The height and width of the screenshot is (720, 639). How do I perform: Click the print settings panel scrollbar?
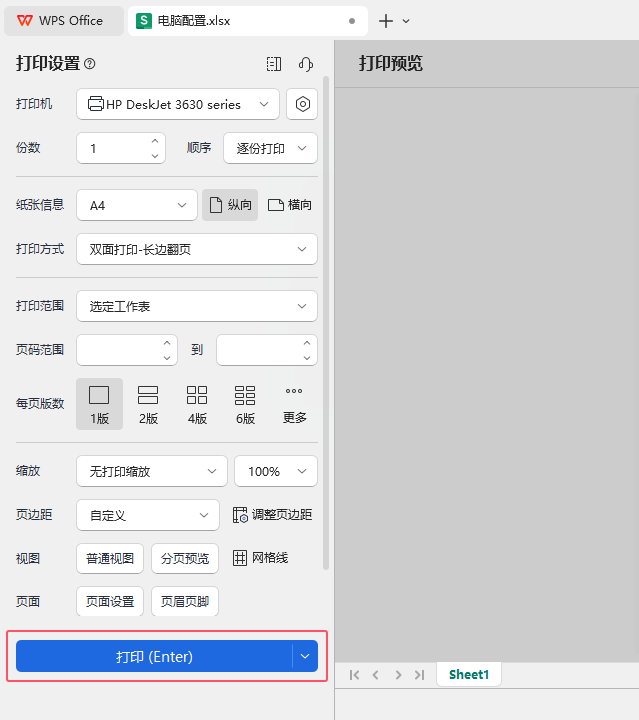click(326, 323)
